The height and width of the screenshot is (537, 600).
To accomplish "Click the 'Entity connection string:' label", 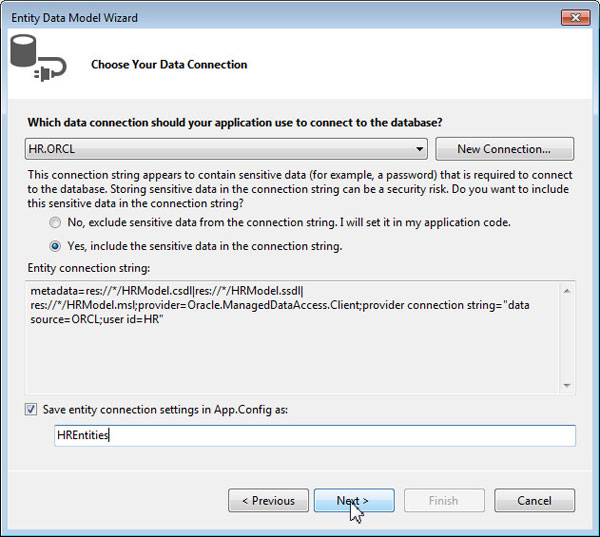I will tap(90, 268).
